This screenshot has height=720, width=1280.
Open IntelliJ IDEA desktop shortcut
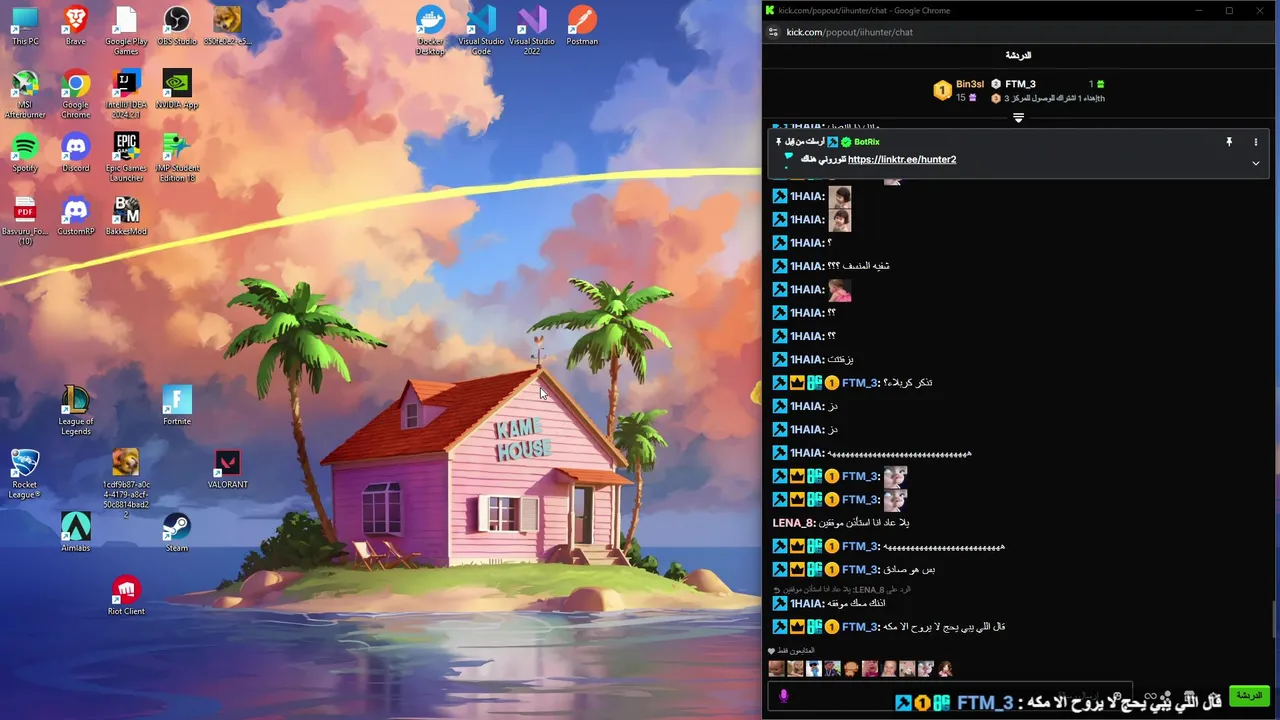(x=126, y=94)
